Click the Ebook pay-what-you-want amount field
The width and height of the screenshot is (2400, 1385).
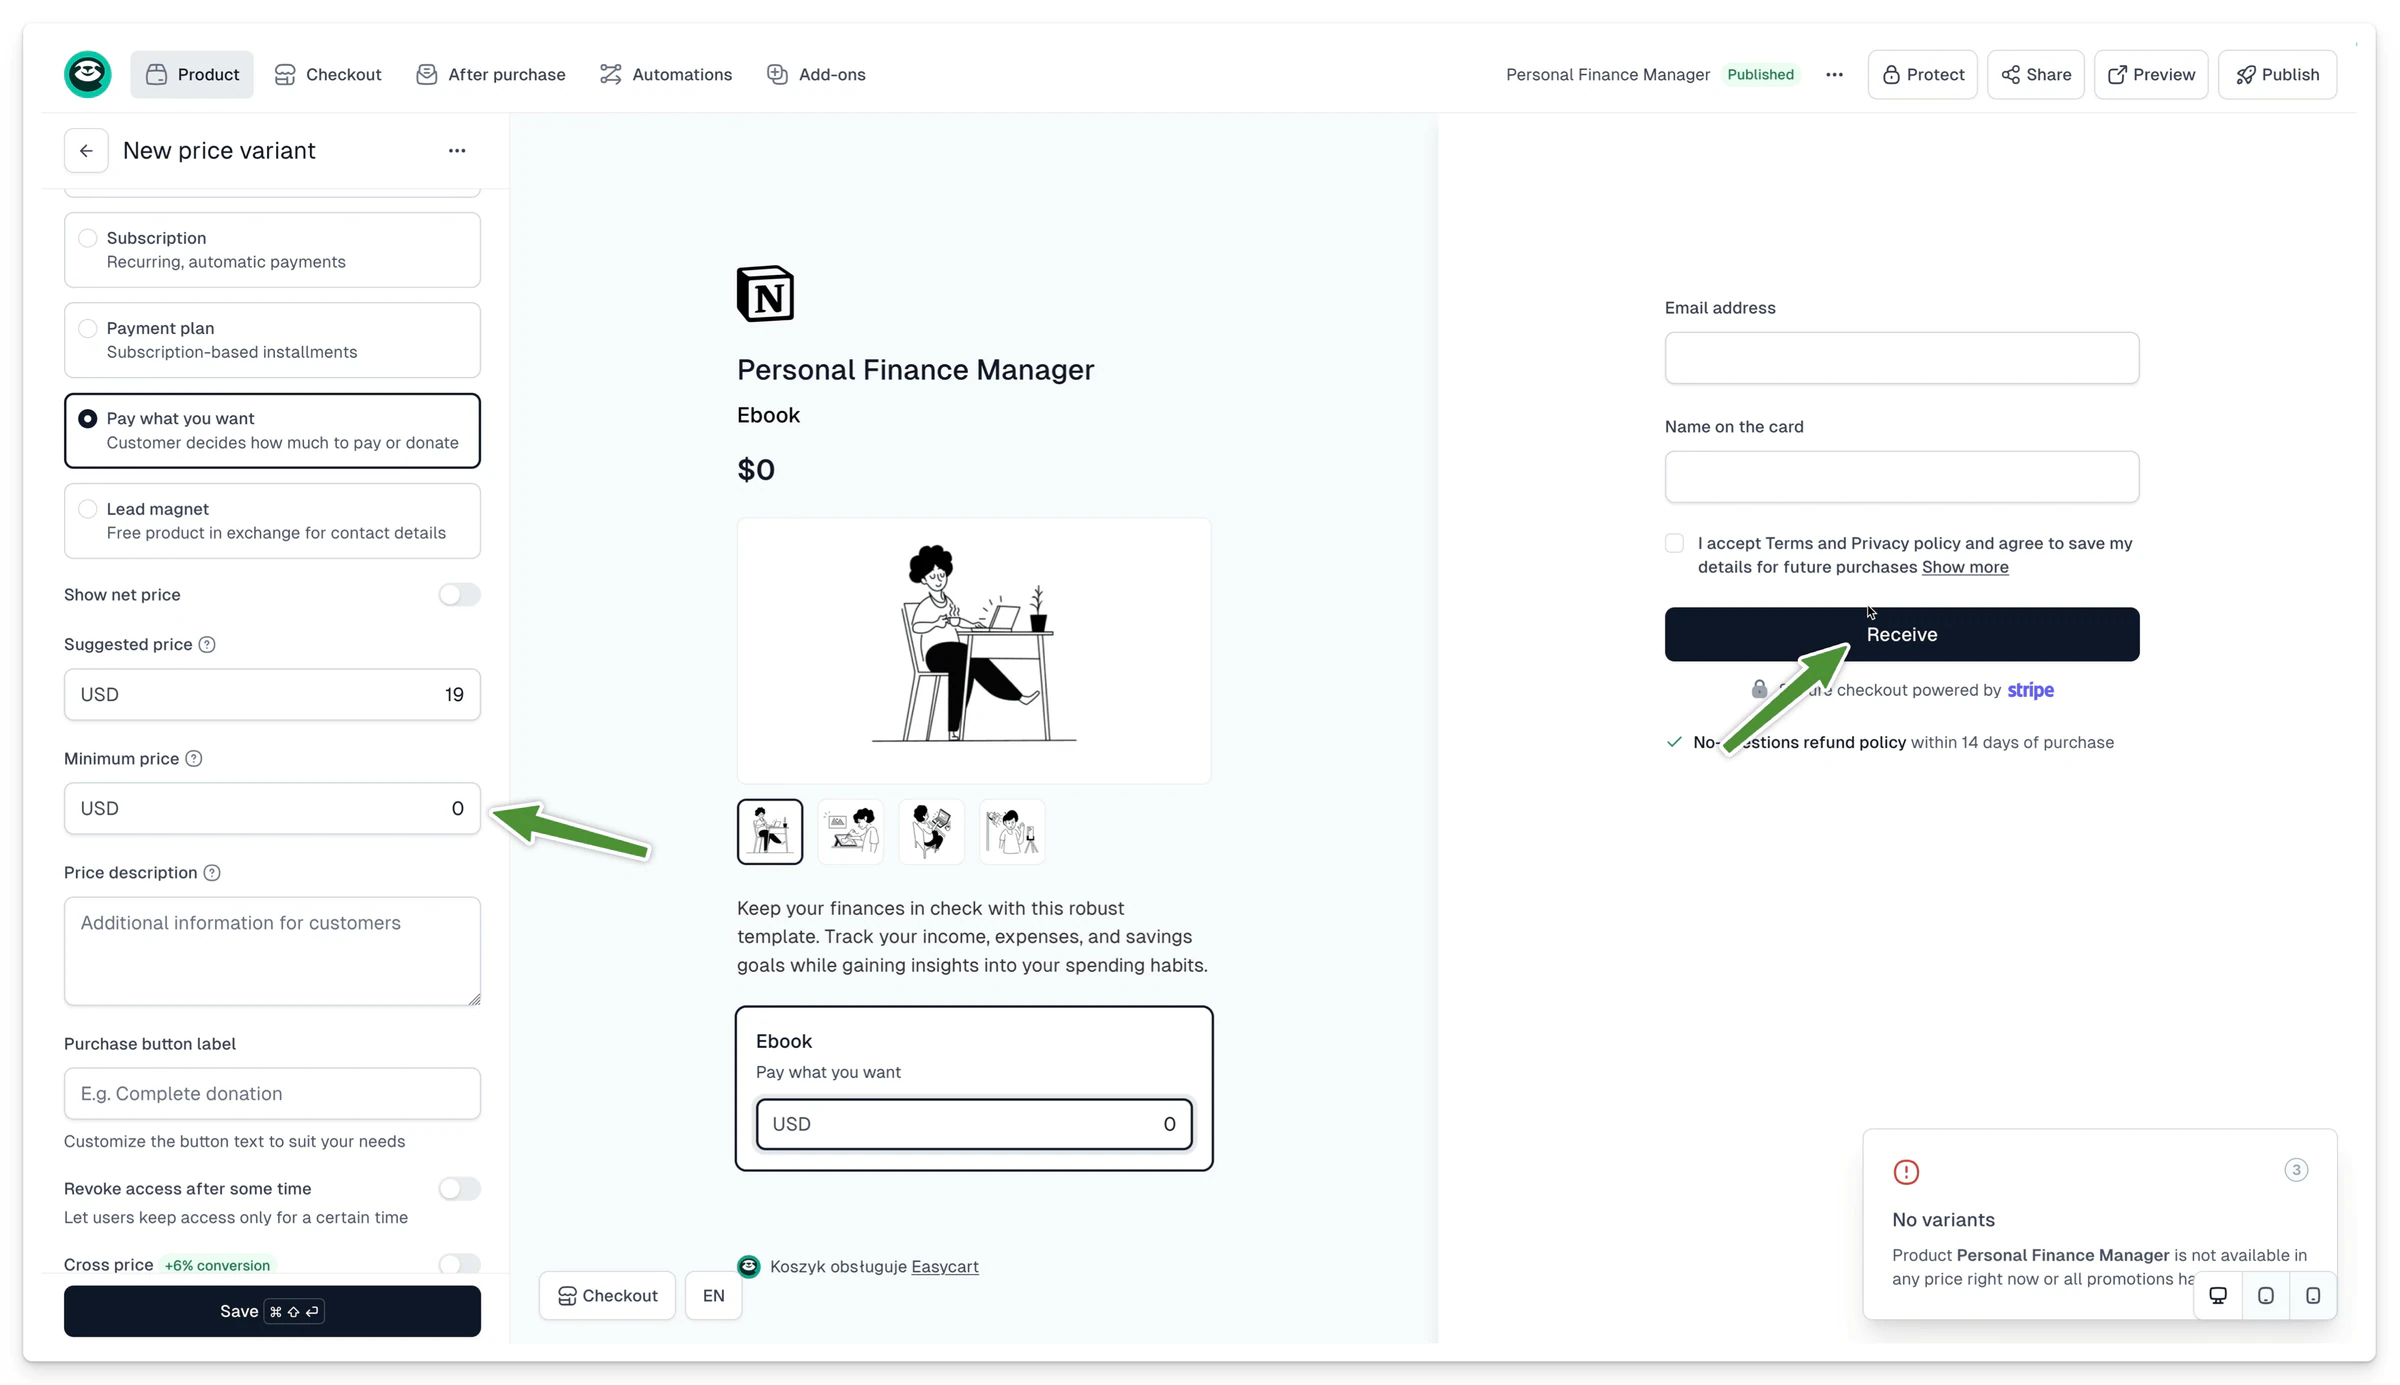(x=974, y=1124)
